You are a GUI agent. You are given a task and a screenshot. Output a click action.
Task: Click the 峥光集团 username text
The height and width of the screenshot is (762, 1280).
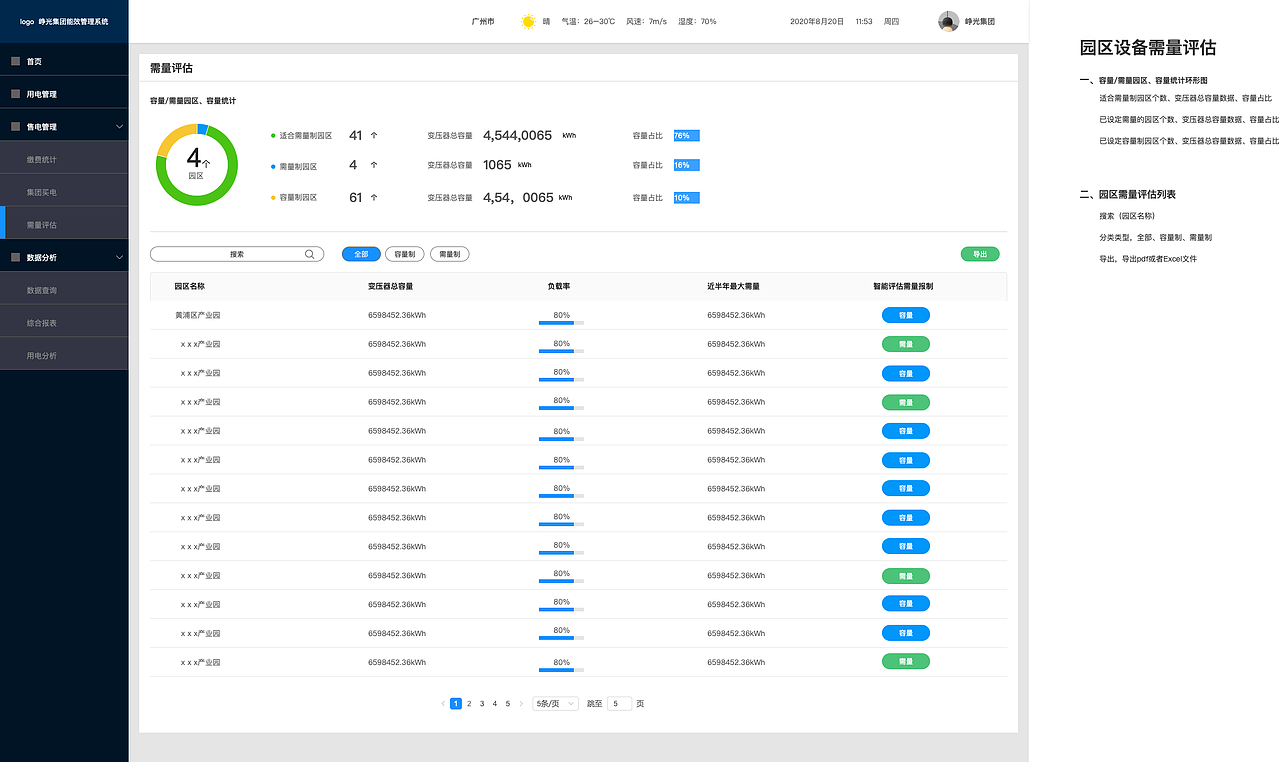pos(980,21)
